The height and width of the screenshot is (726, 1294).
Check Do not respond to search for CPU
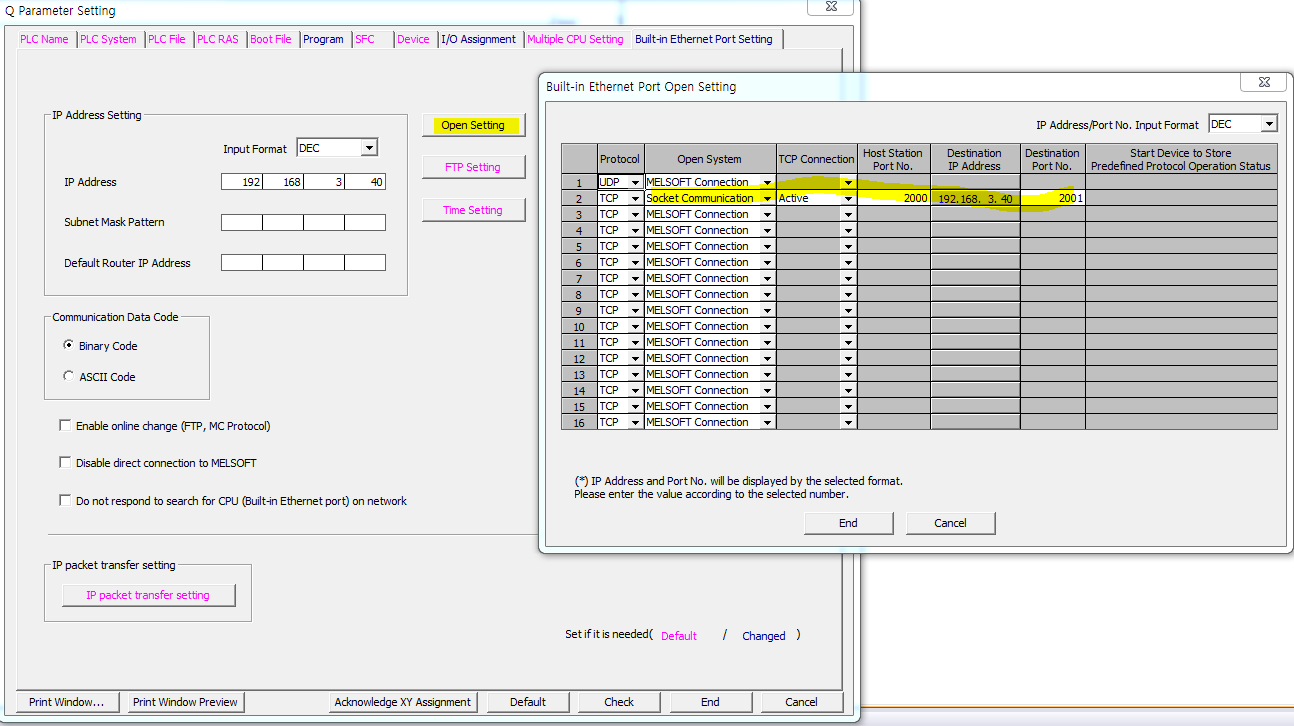point(66,501)
